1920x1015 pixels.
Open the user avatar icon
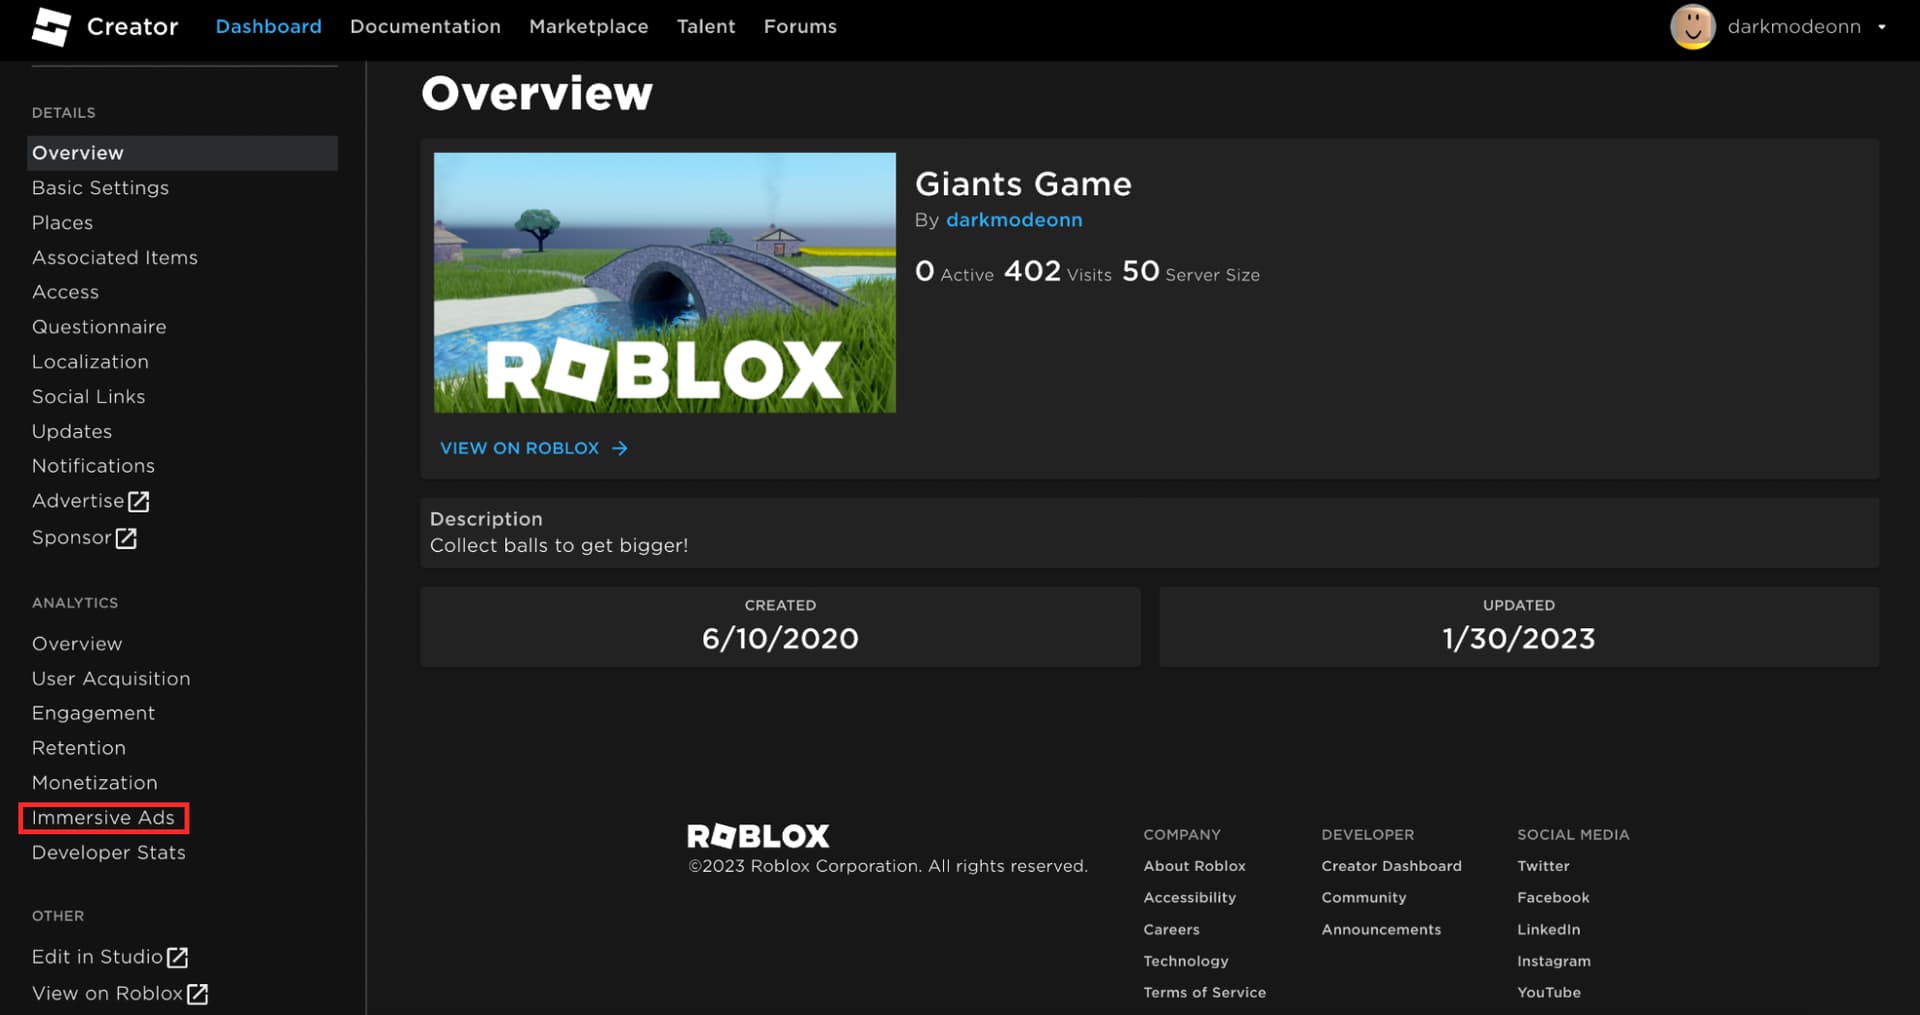1693,27
